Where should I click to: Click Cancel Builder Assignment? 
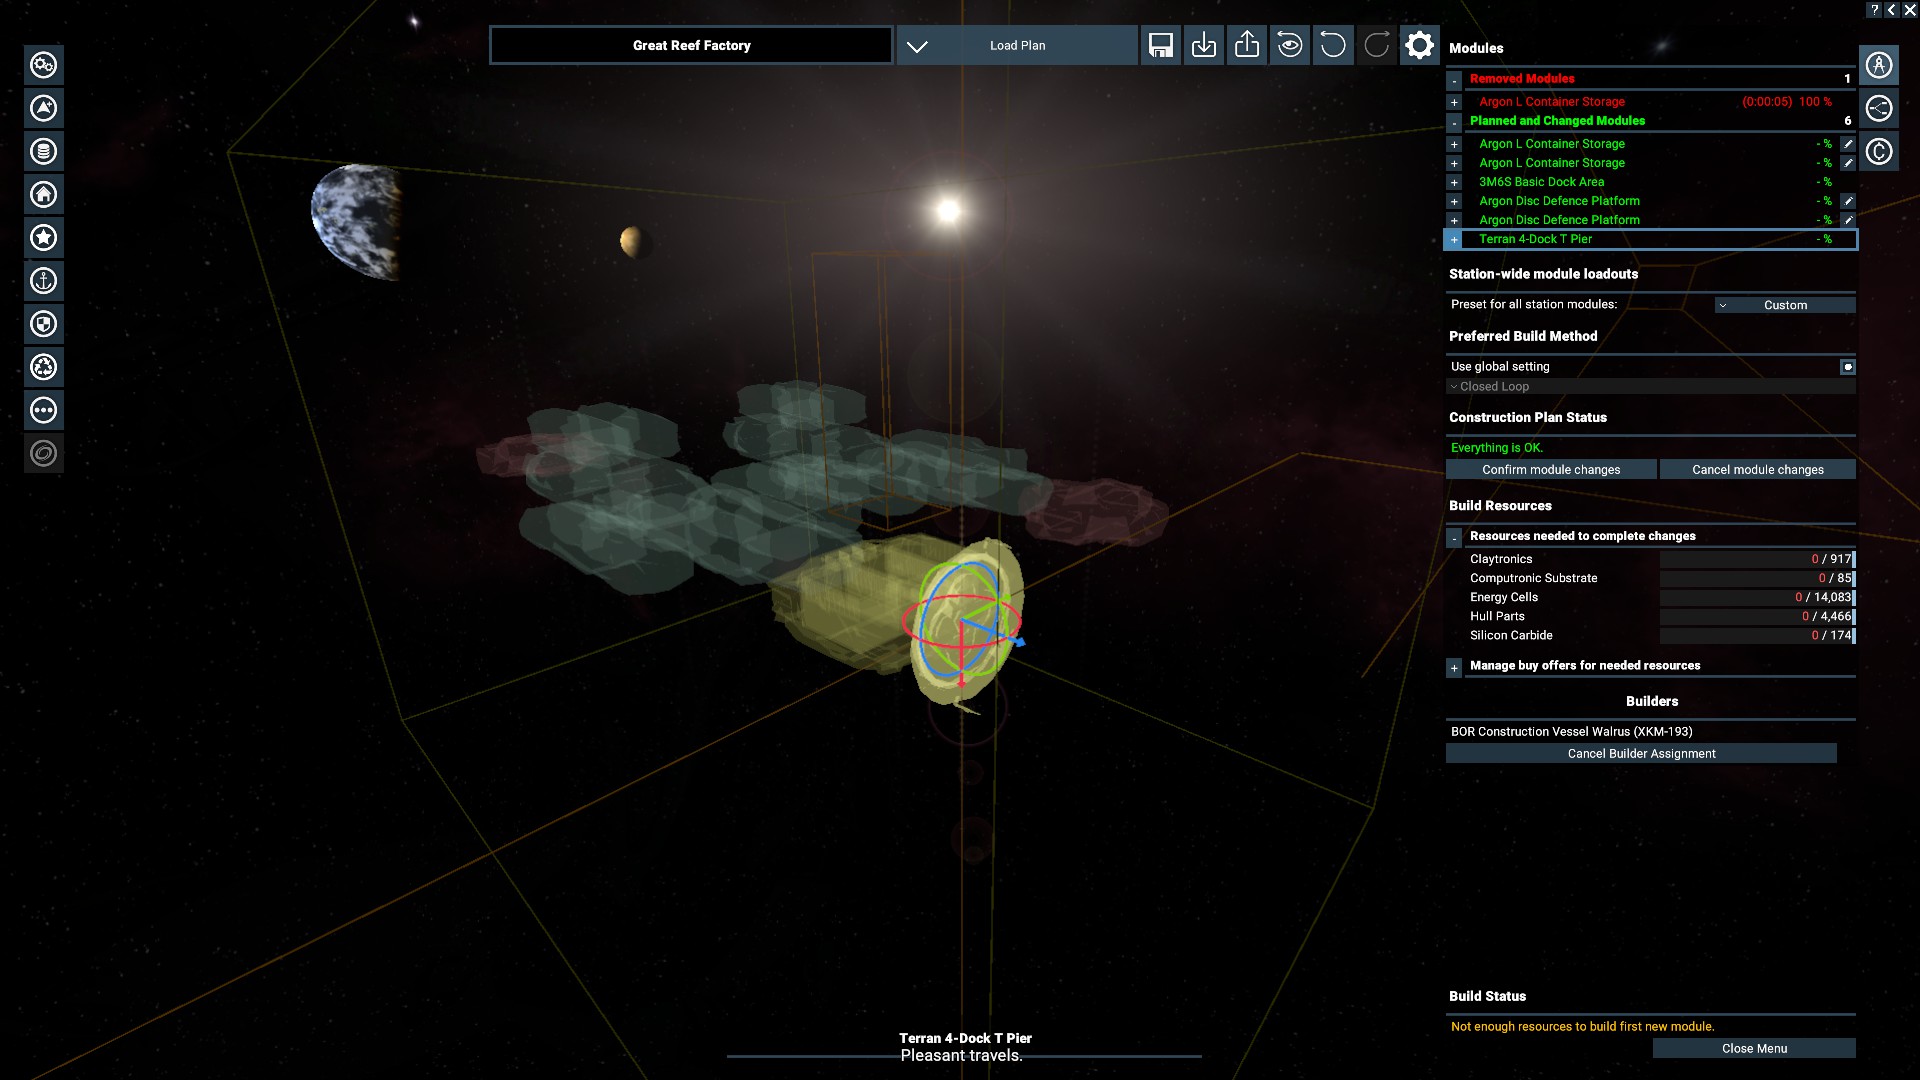pos(1641,753)
